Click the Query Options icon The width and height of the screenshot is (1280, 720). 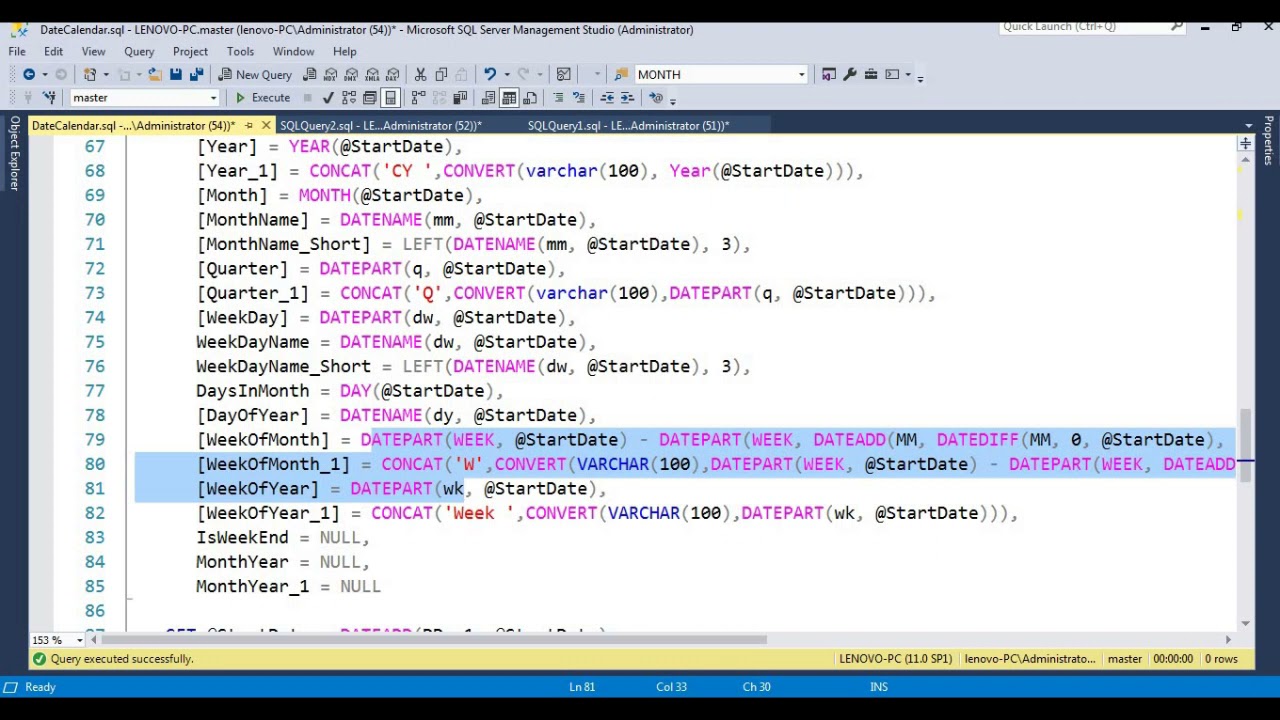tap(369, 98)
